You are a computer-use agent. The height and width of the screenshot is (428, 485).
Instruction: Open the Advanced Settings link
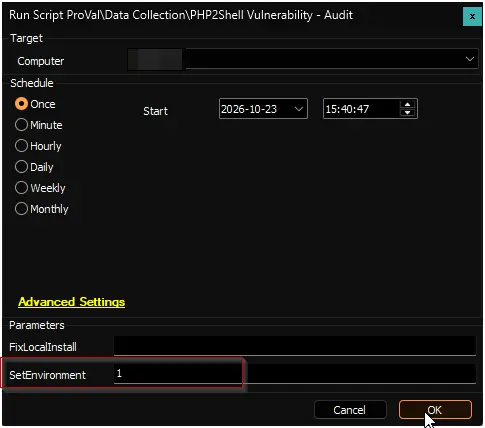point(72,302)
